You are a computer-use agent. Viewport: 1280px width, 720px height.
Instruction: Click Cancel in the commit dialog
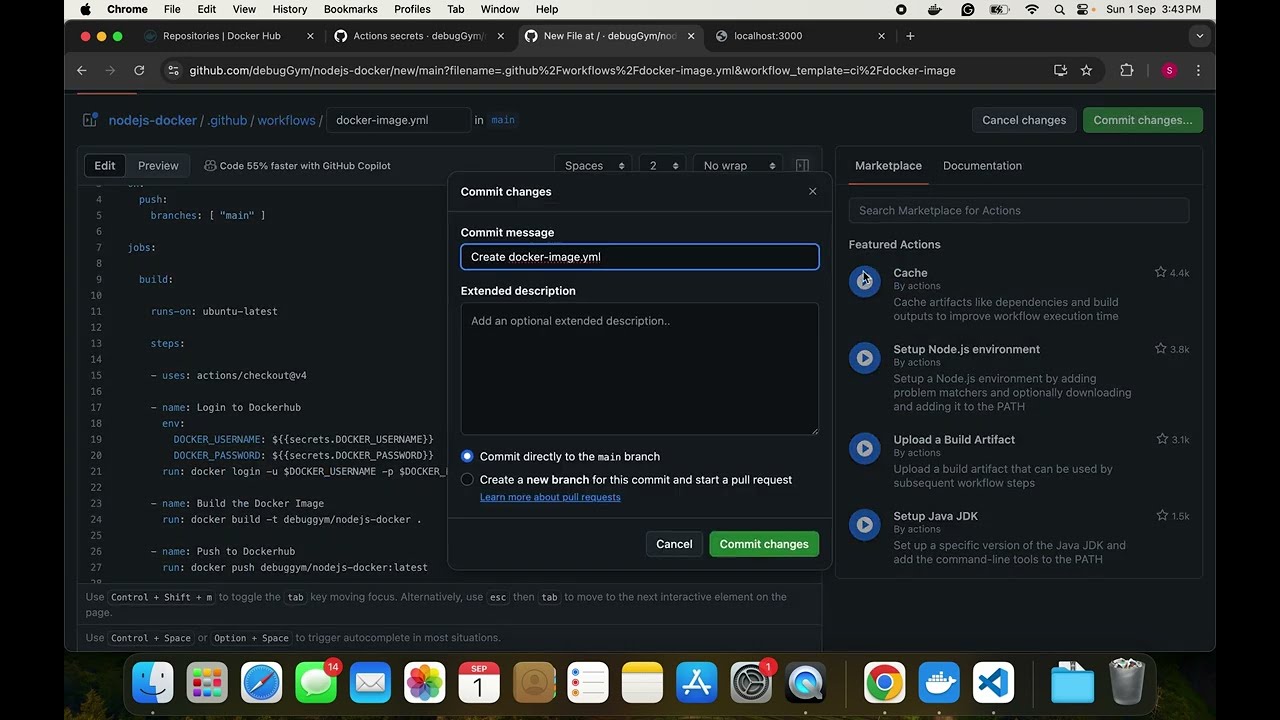(x=674, y=544)
